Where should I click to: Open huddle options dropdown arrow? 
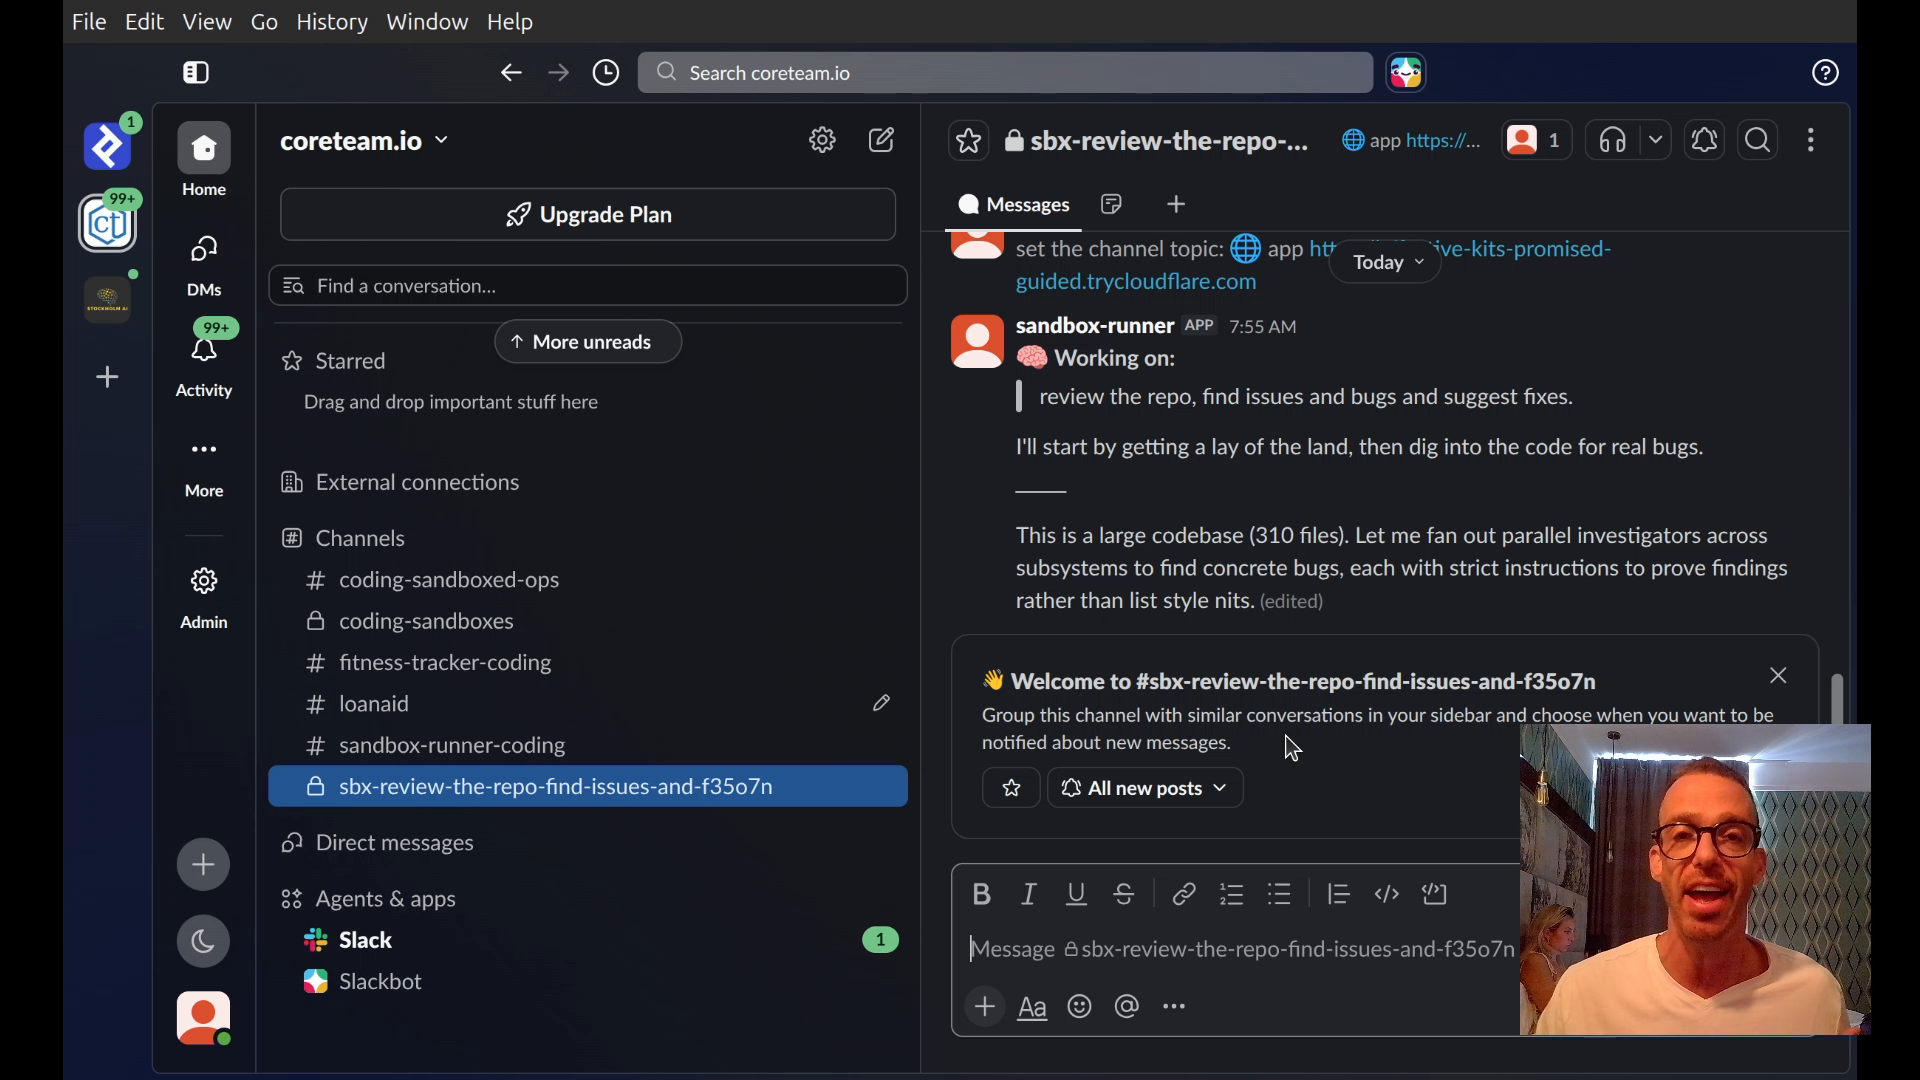click(1656, 141)
